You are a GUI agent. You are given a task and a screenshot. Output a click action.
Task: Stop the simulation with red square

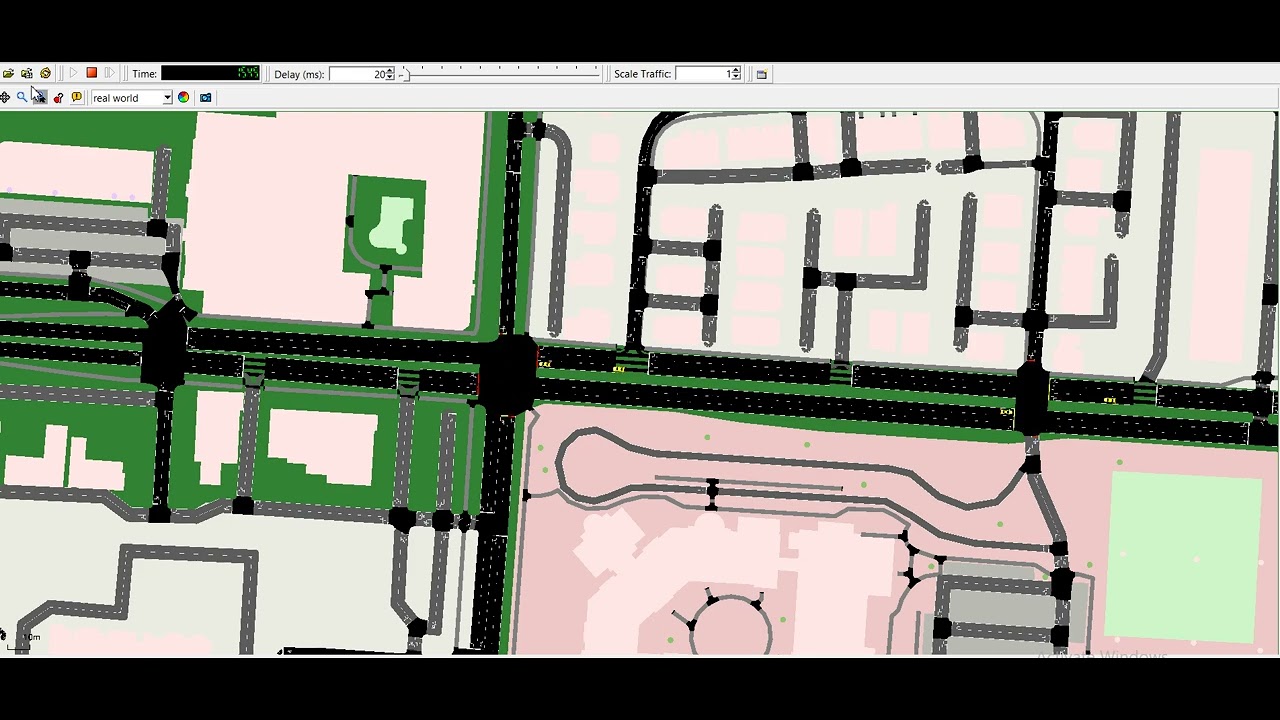tap(91, 73)
